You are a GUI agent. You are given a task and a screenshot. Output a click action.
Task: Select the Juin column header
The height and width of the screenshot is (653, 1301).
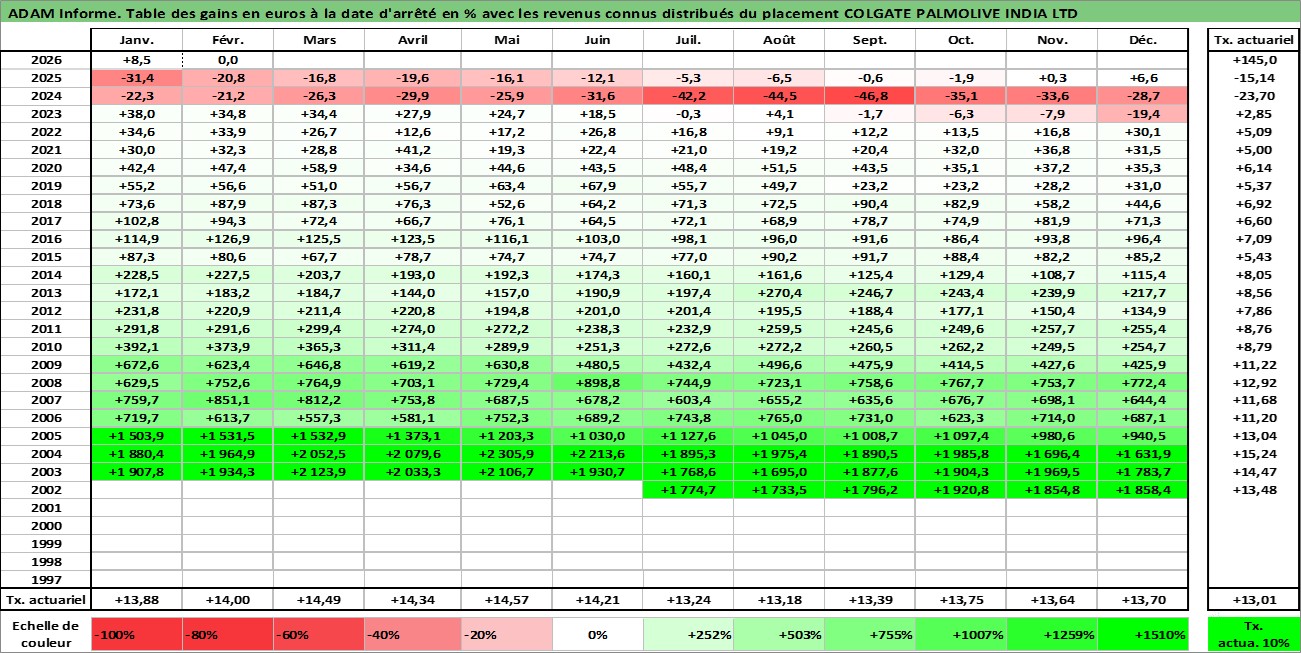(597, 40)
